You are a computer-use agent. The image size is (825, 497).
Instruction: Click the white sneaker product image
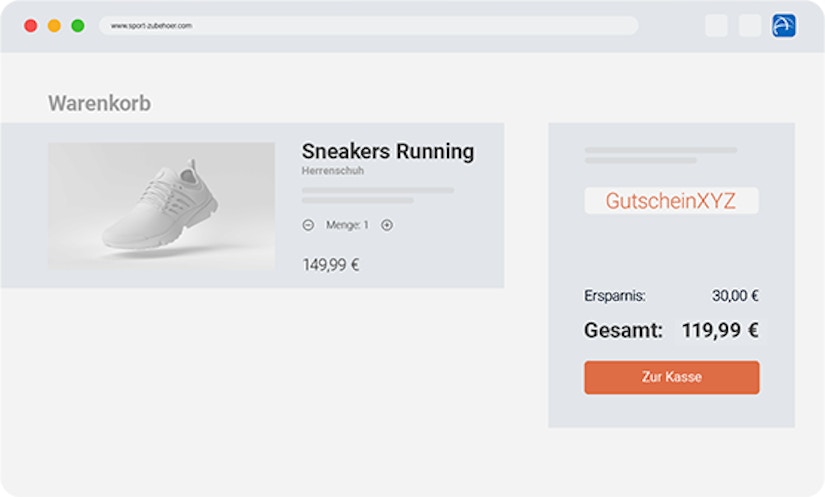pos(162,206)
